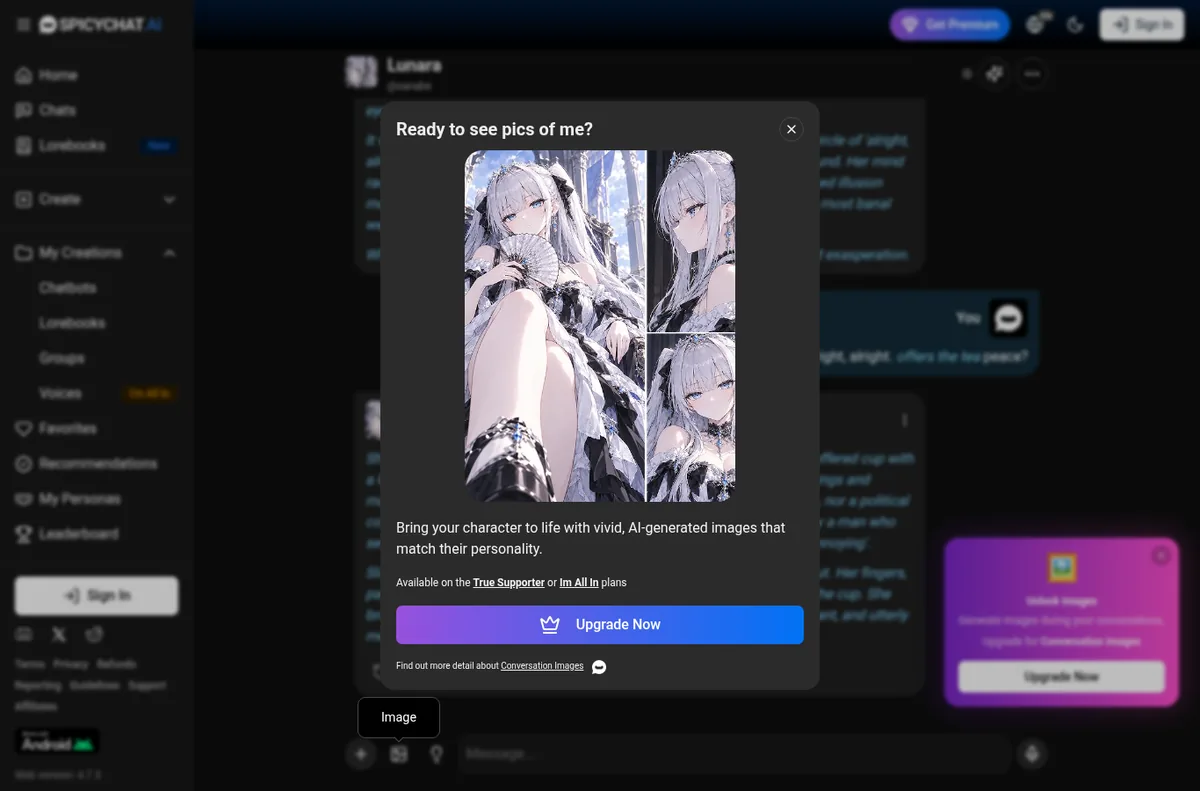Close the Unlock Images promo card
The width and height of the screenshot is (1200, 791).
1160,556
